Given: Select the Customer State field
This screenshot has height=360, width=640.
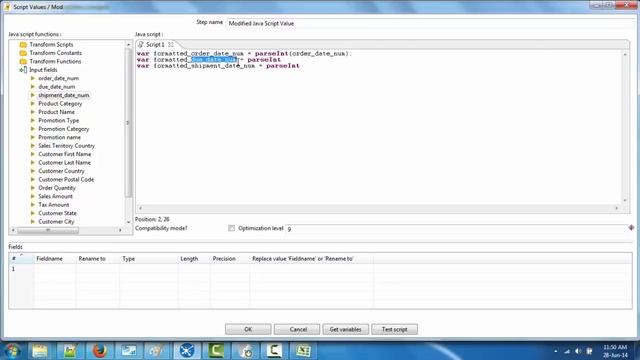Looking at the screenshot, I should [57, 213].
